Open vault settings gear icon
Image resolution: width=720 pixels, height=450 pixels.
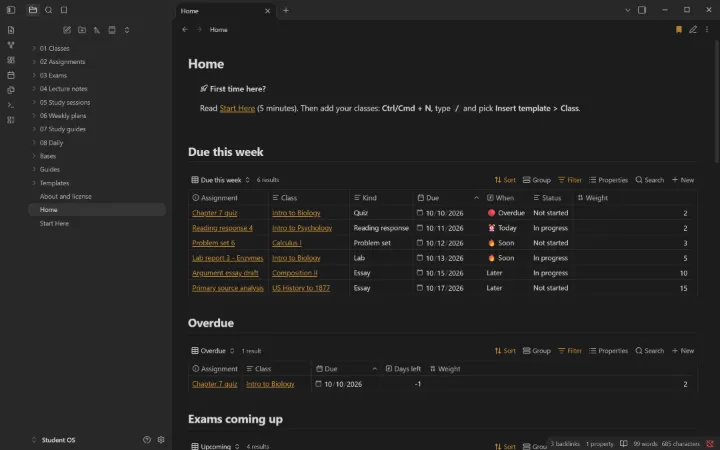[161, 439]
